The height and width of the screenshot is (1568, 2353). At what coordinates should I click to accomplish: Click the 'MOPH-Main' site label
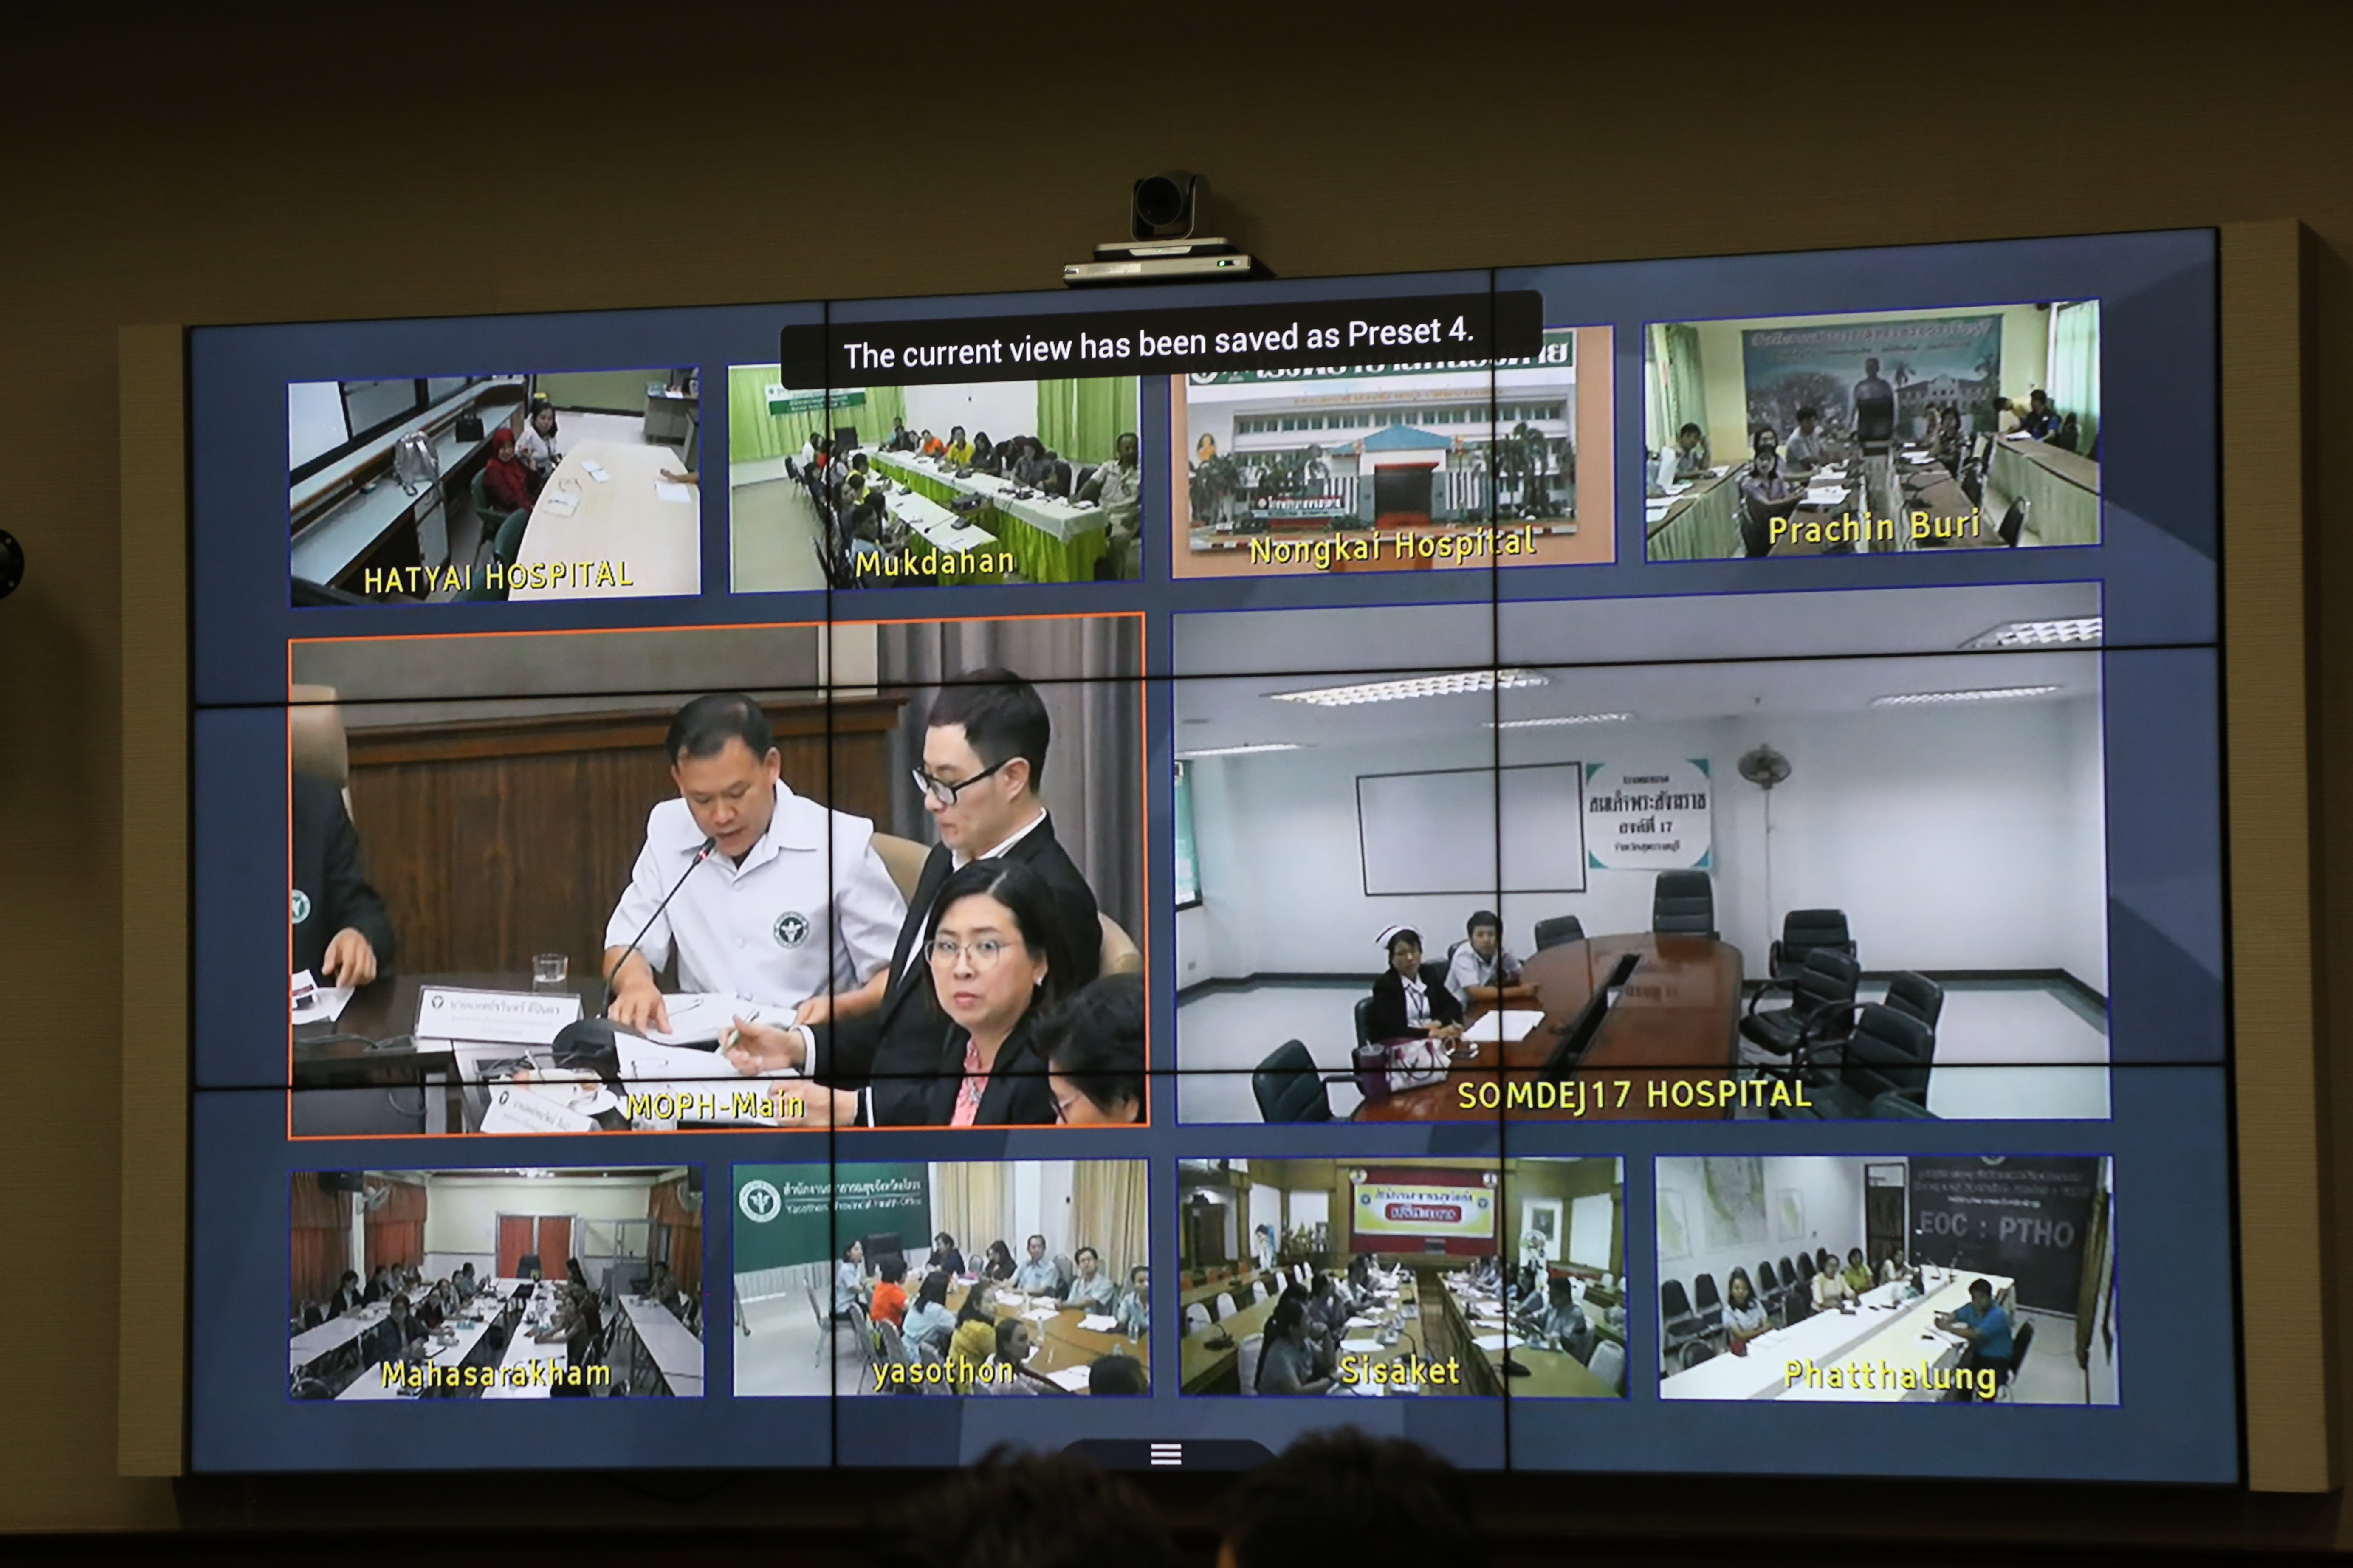coord(715,1106)
